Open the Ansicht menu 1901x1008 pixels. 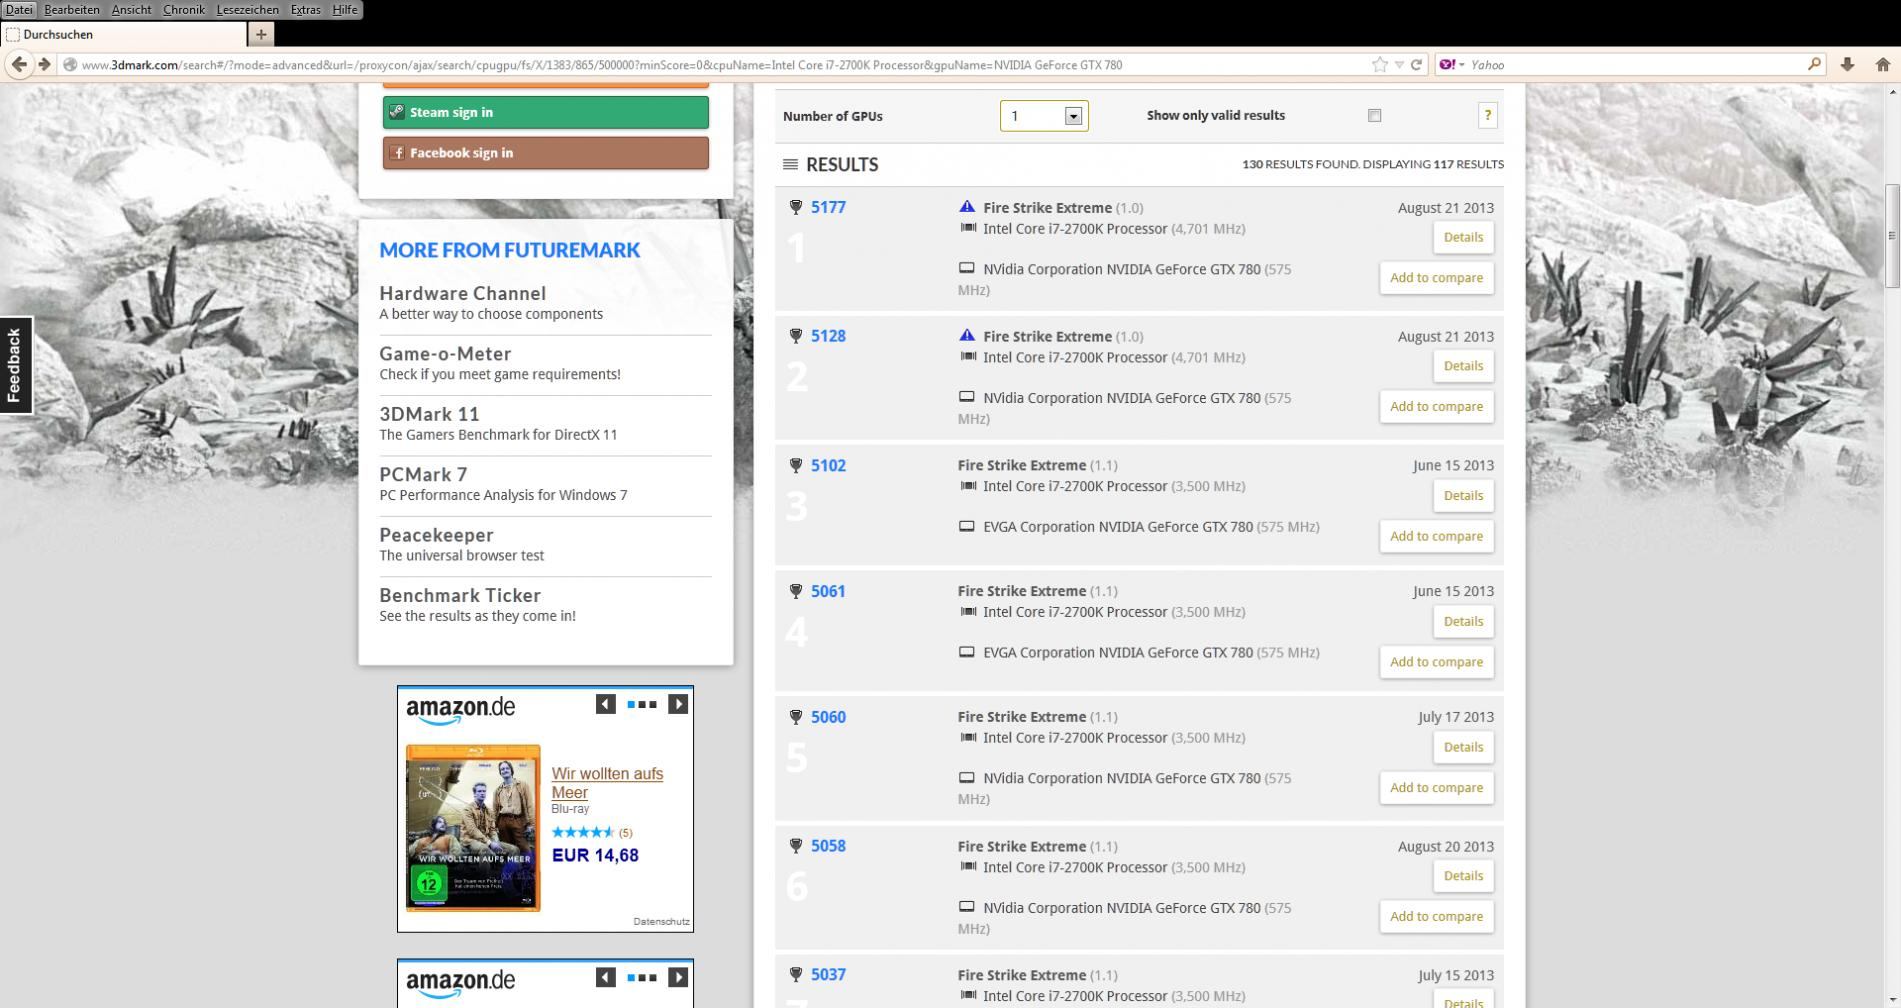tap(131, 10)
